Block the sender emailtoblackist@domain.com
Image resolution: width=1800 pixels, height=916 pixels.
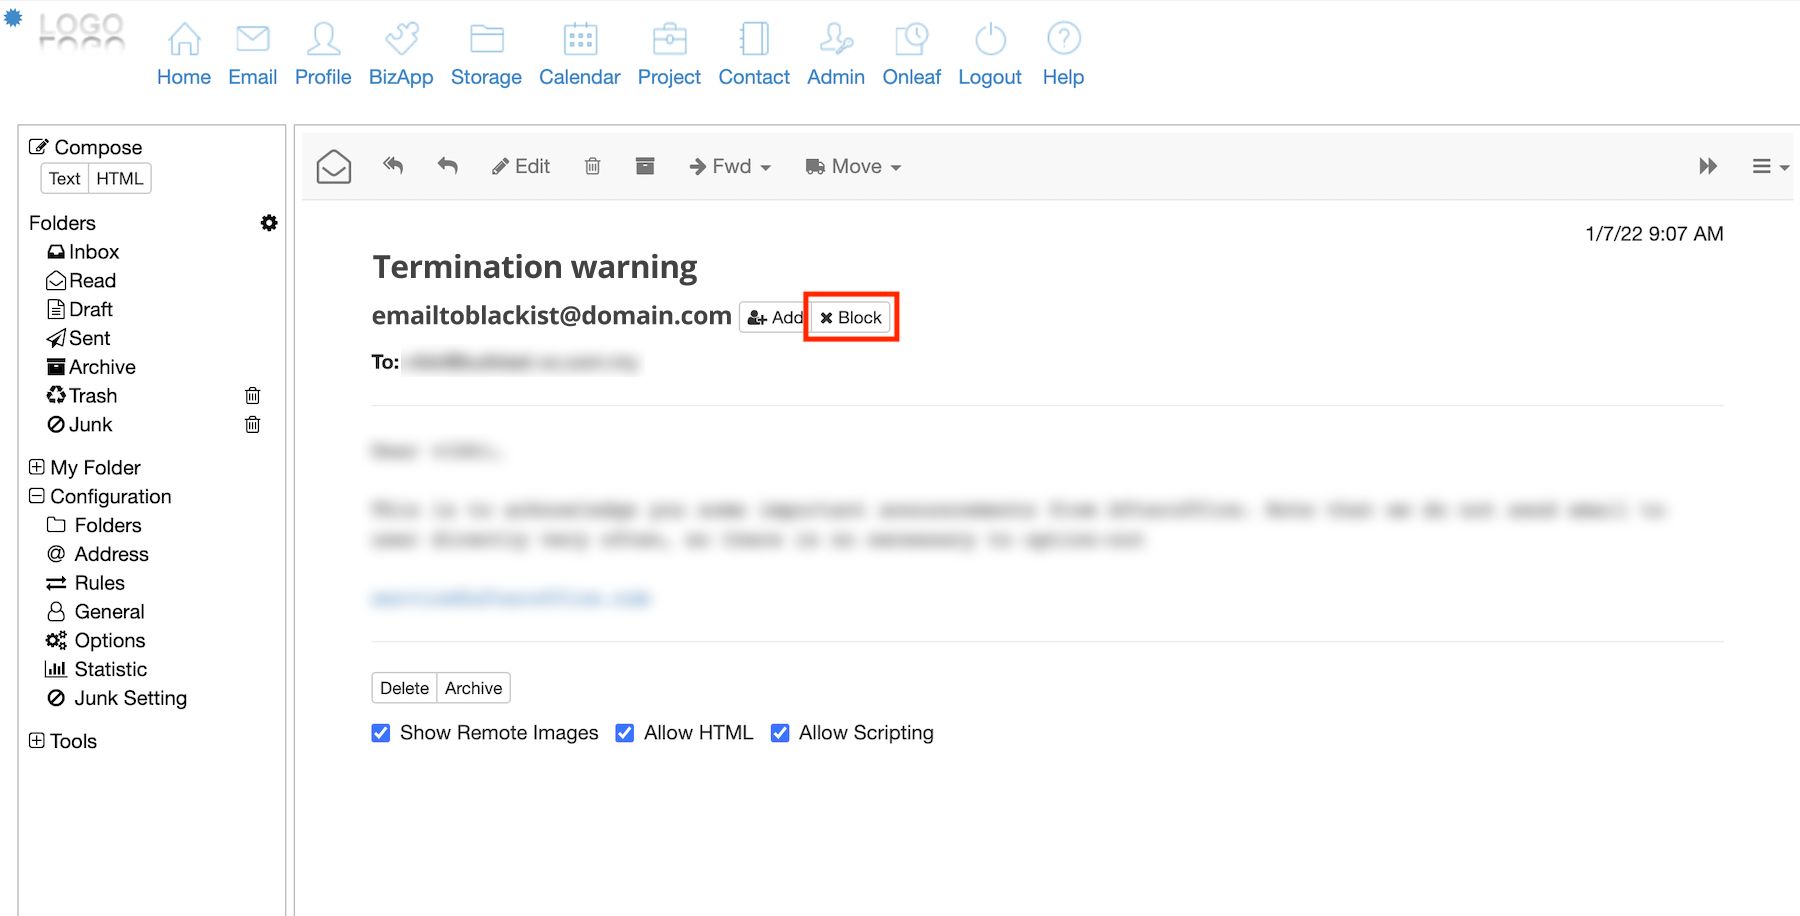tap(851, 317)
